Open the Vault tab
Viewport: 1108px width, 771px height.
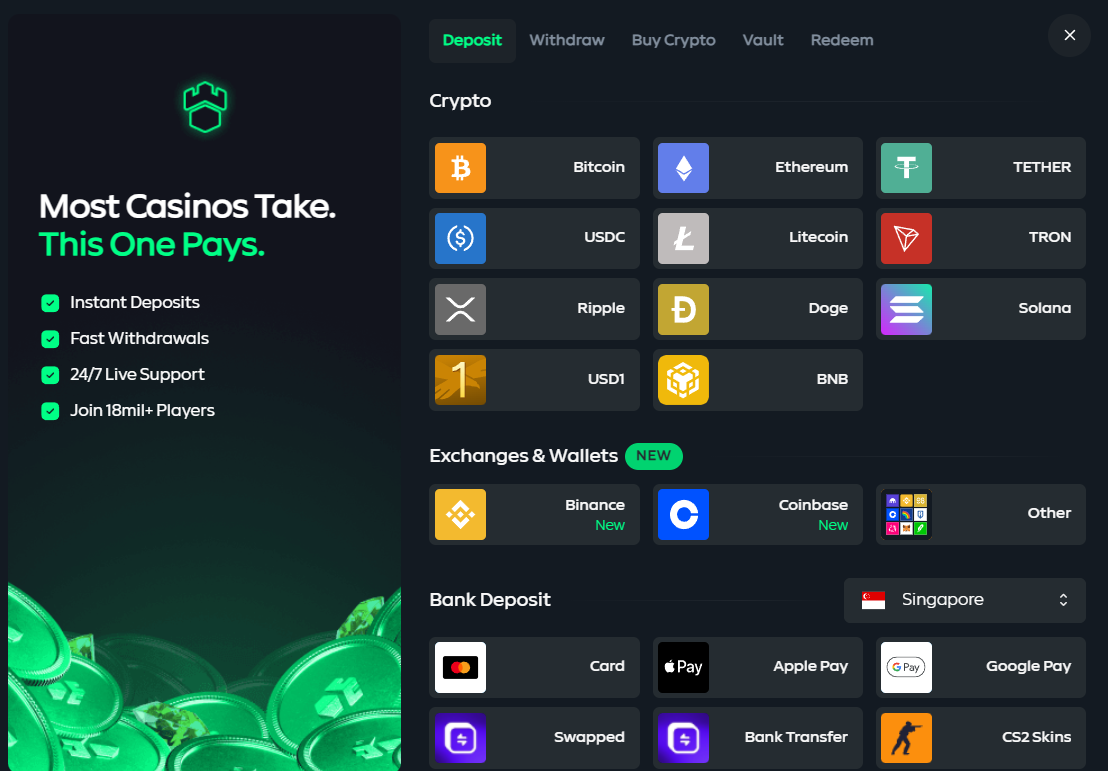click(x=763, y=40)
